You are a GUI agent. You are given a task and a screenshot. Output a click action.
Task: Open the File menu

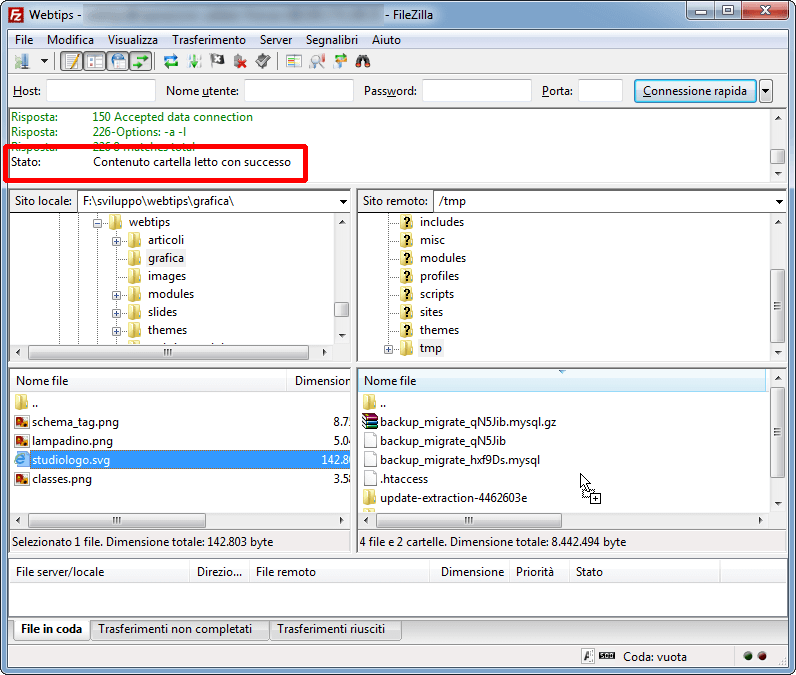tap(24, 40)
